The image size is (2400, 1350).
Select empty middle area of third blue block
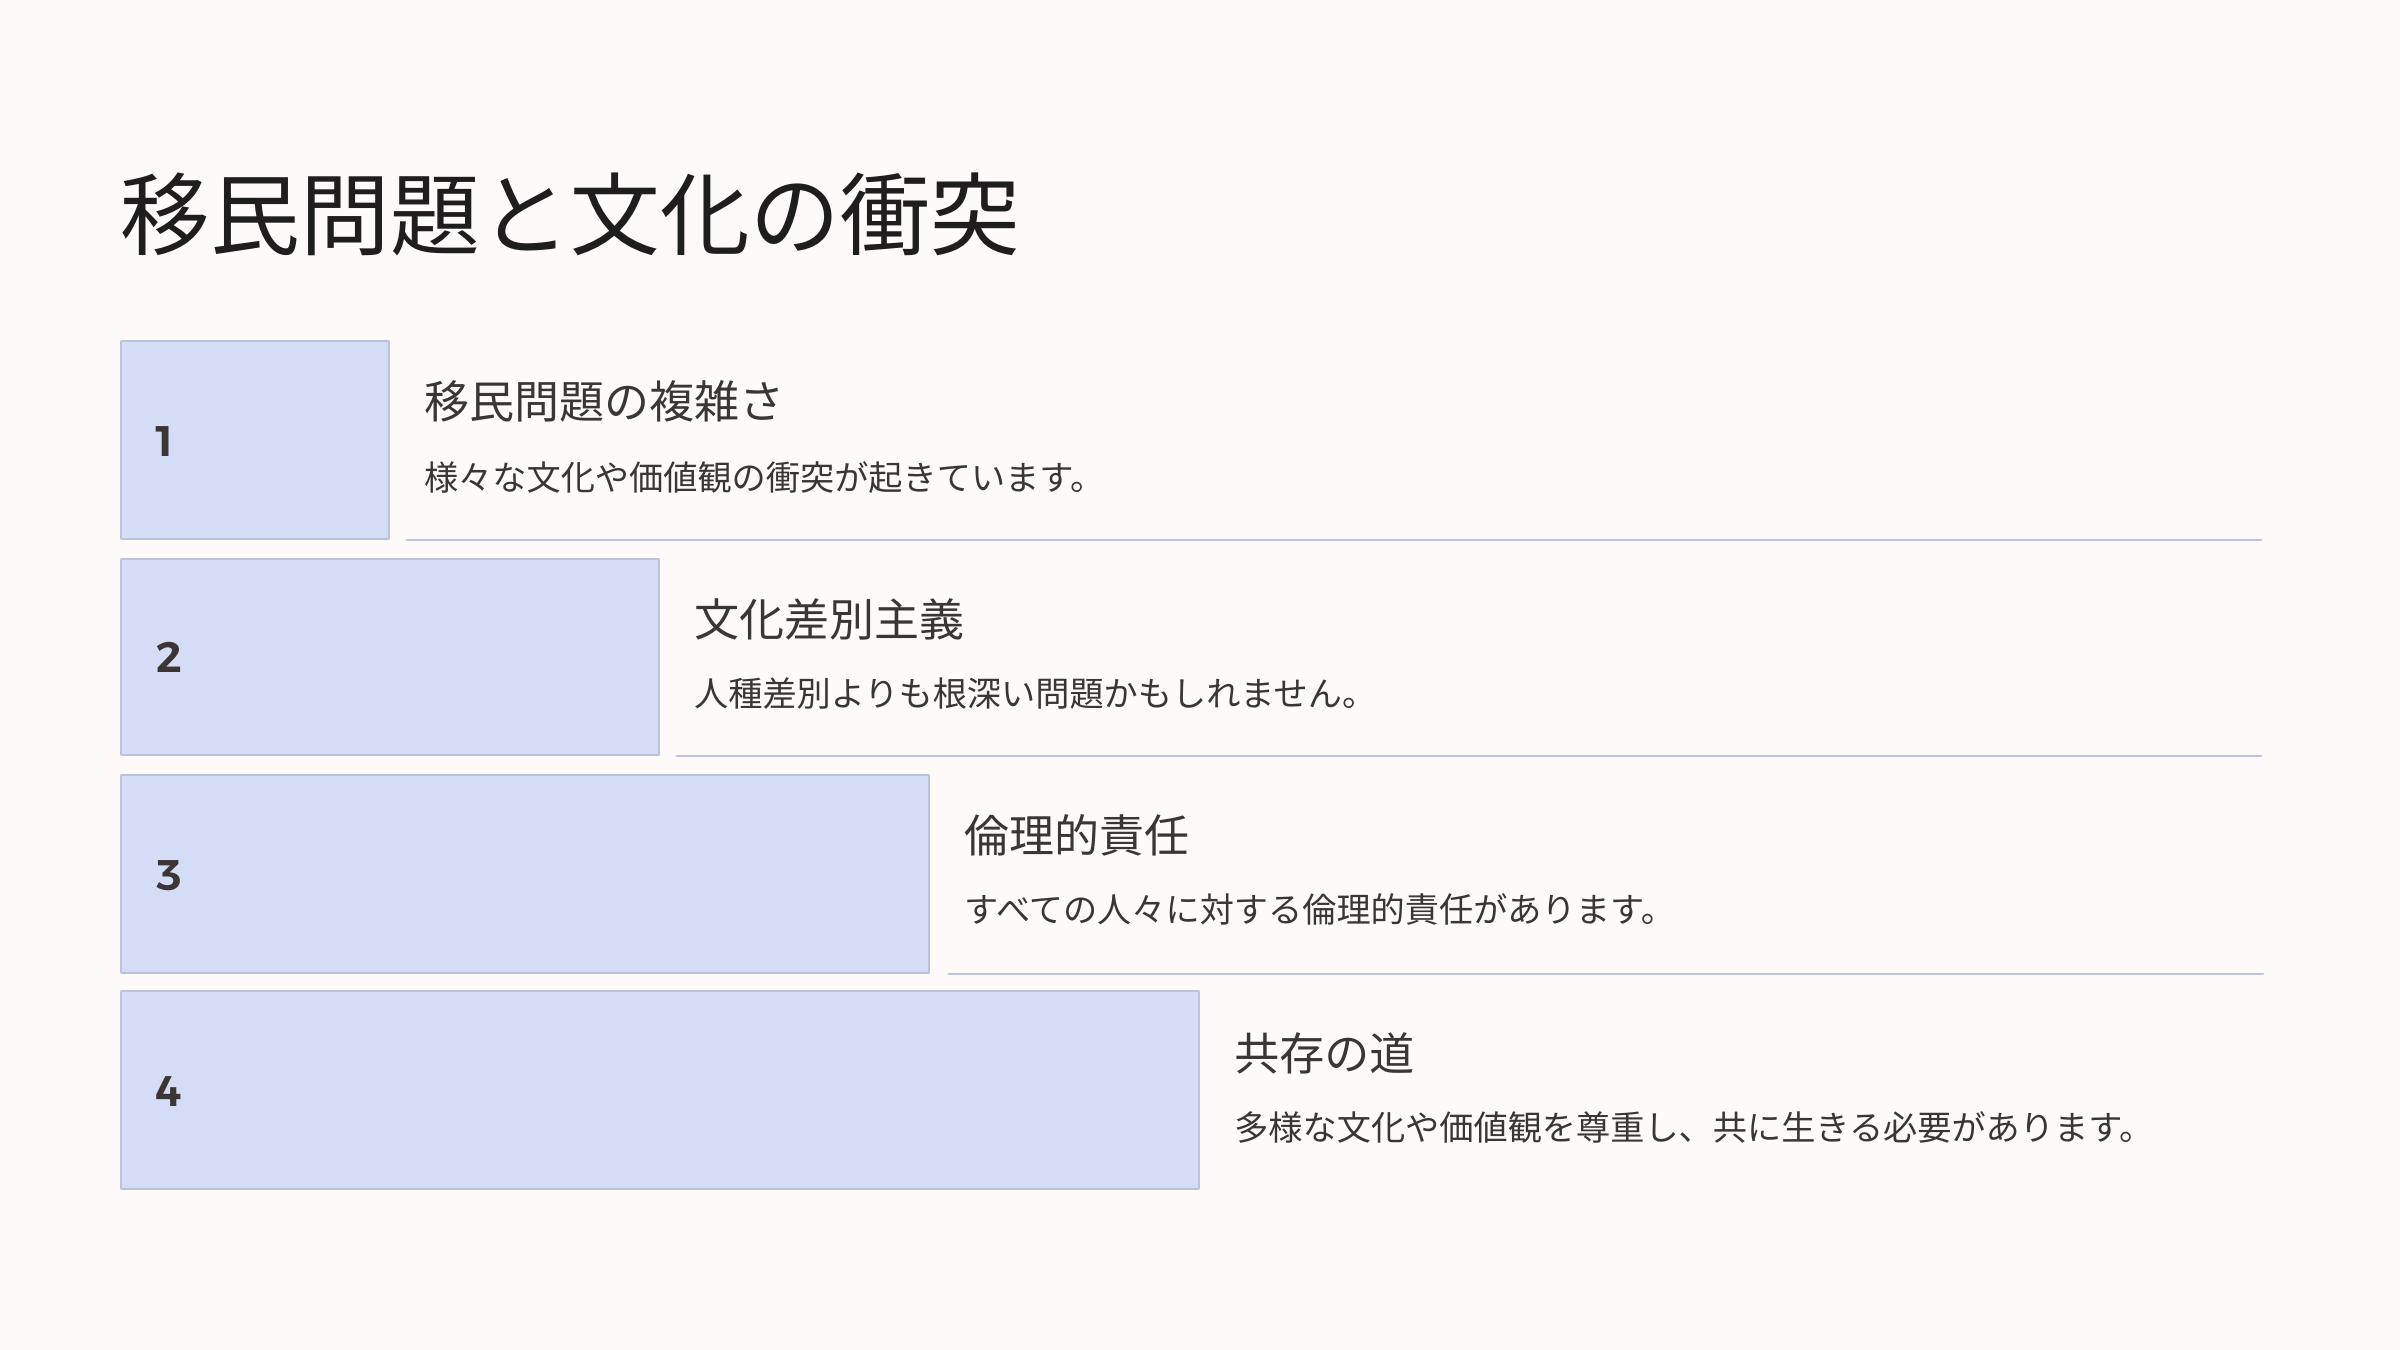540,874
